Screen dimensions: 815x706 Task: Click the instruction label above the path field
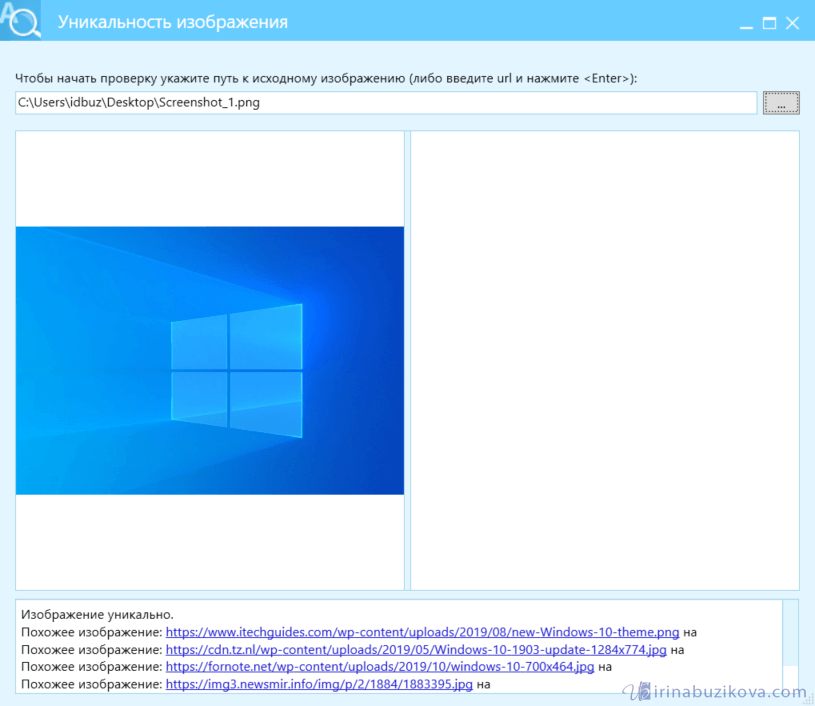326,79
